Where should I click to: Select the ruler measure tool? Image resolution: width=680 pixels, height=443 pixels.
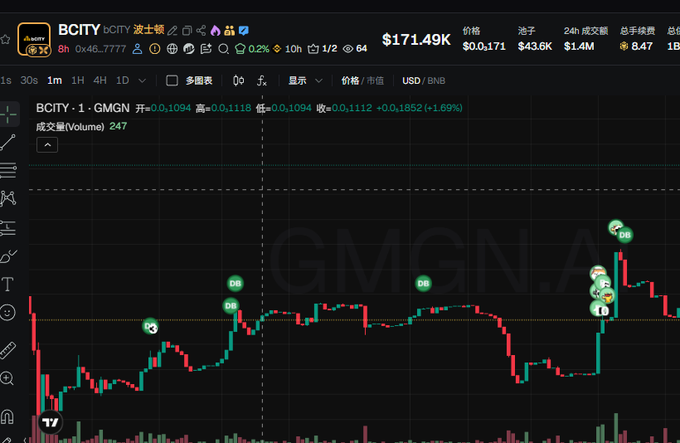8,350
